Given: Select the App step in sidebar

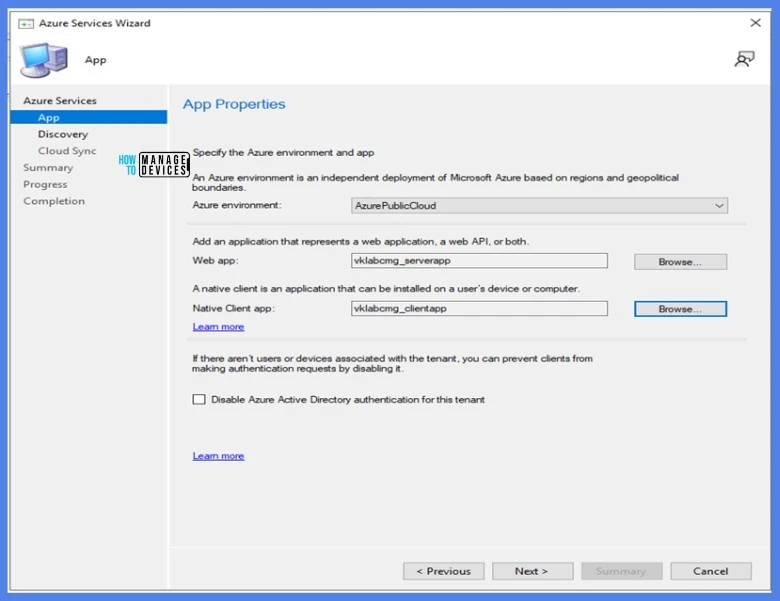Looking at the screenshot, I should click(x=89, y=117).
